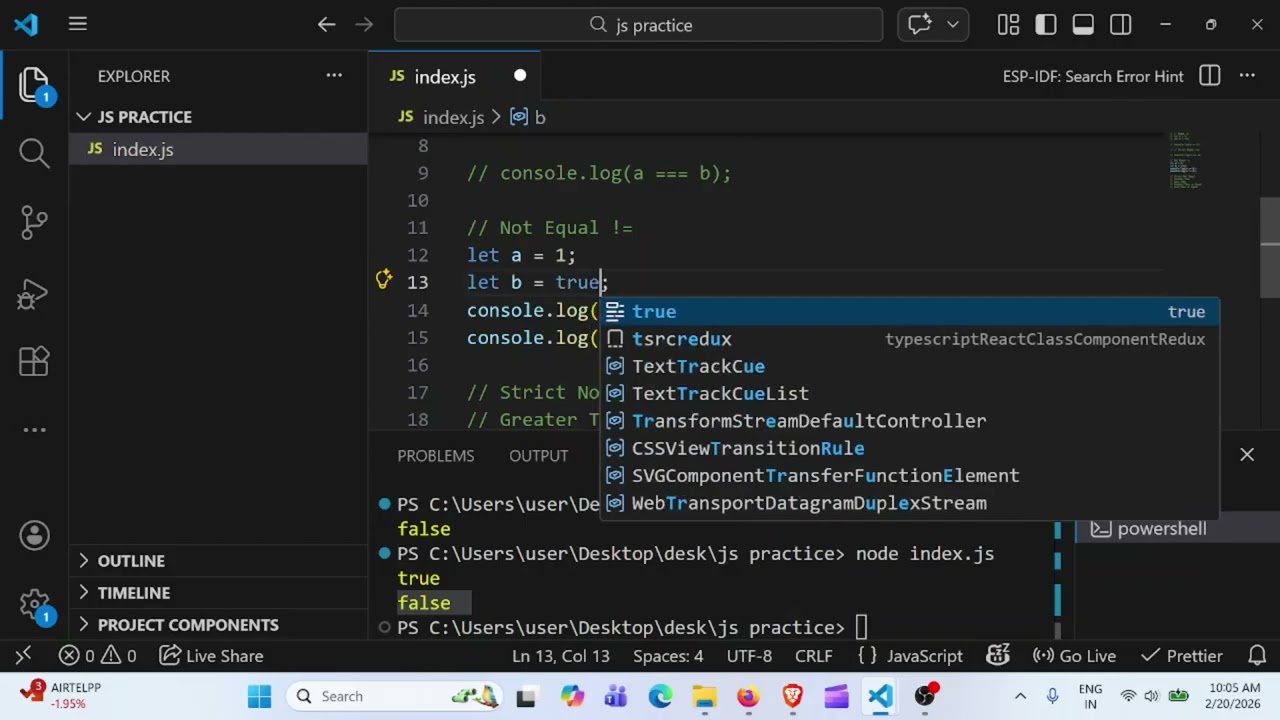
Task: Click the code minimap preview
Action: (x=1185, y=160)
